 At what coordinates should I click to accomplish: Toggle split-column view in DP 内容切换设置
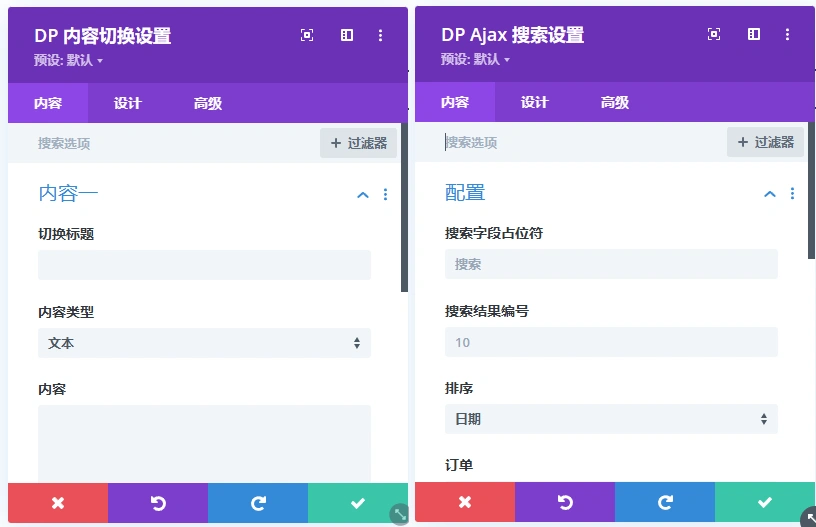coord(347,35)
